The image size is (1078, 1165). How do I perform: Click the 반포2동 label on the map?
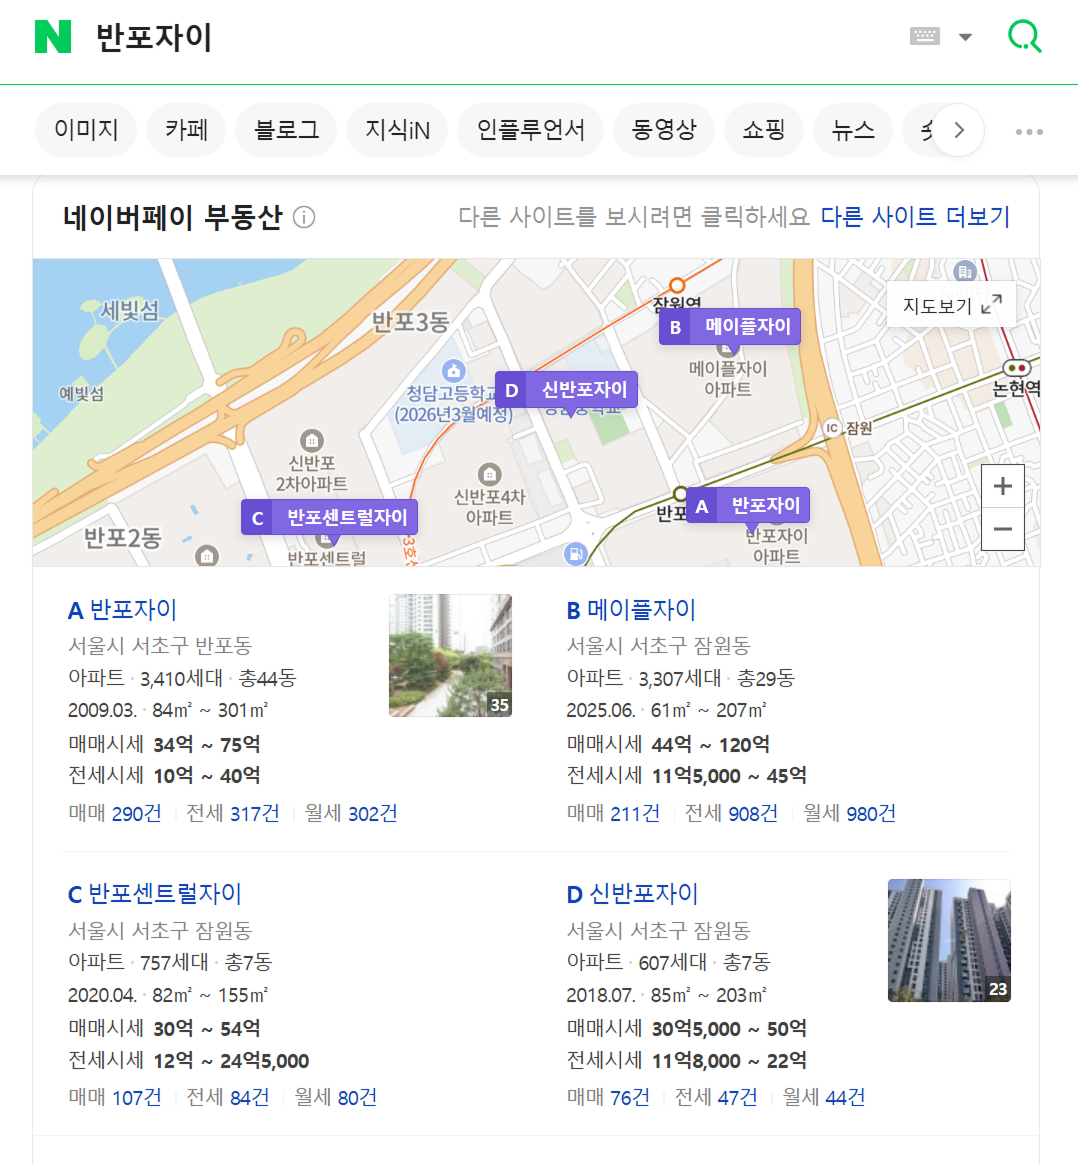tap(122, 537)
